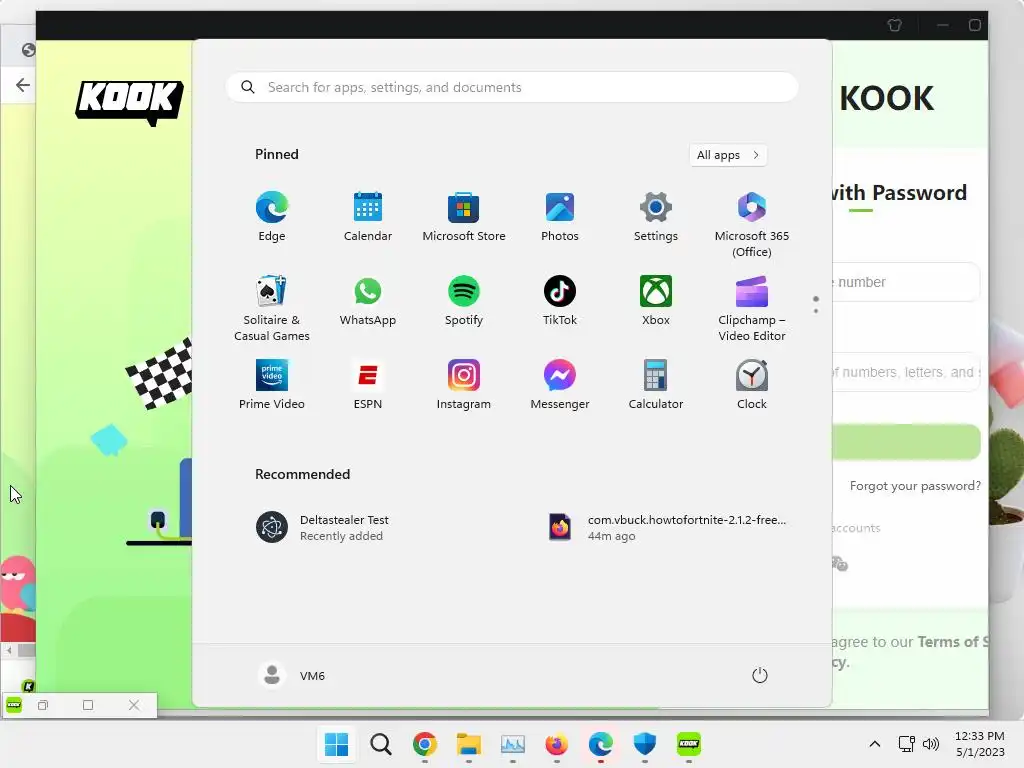Open the Edge app from Pinned
Image resolution: width=1024 pixels, height=768 pixels.
click(272, 217)
